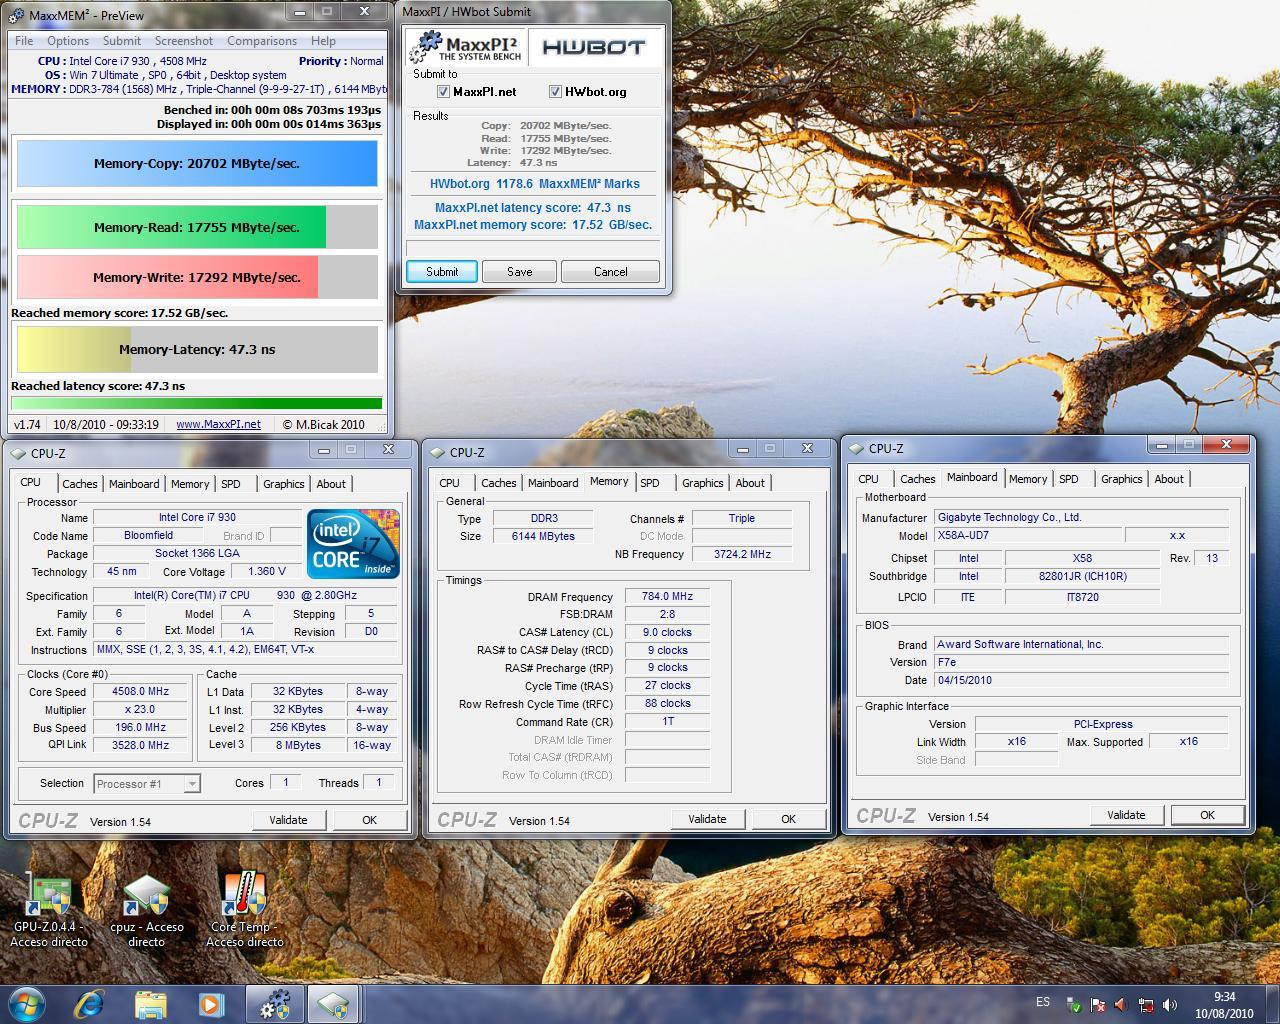The image size is (1280, 1024).
Task: Click Validate in left CPU-Z window
Action: (x=288, y=820)
